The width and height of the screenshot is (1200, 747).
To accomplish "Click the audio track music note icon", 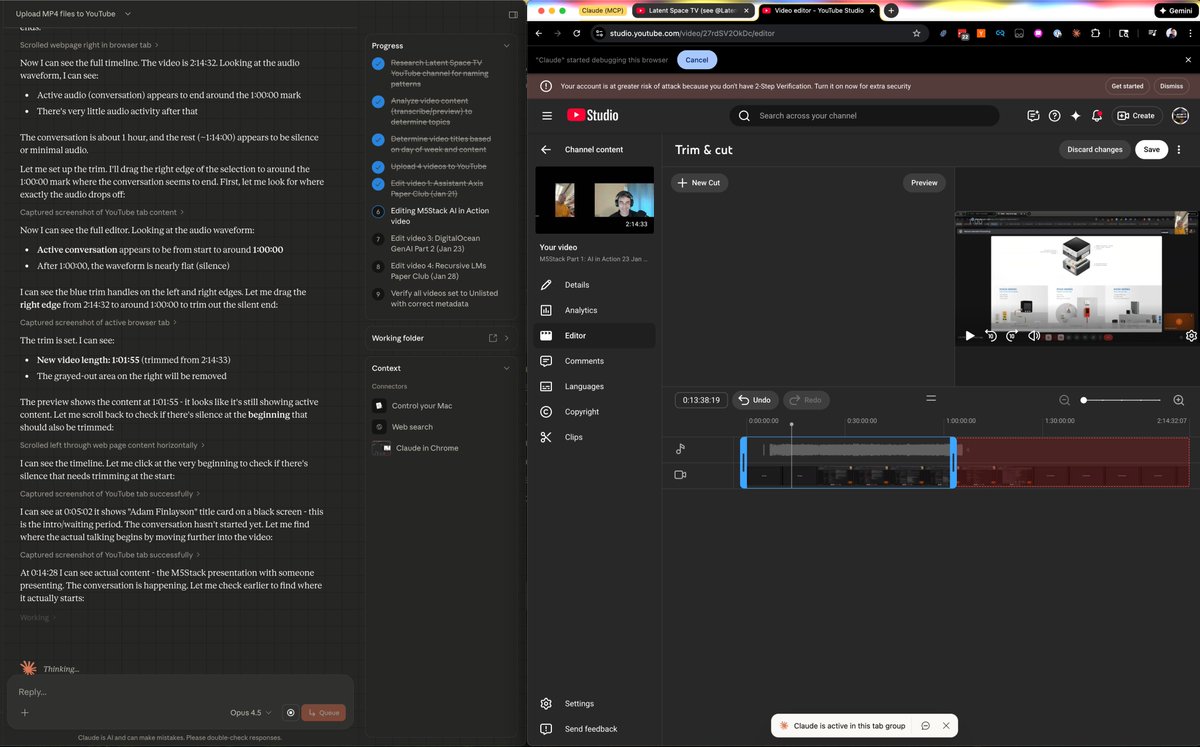I will click(680, 449).
